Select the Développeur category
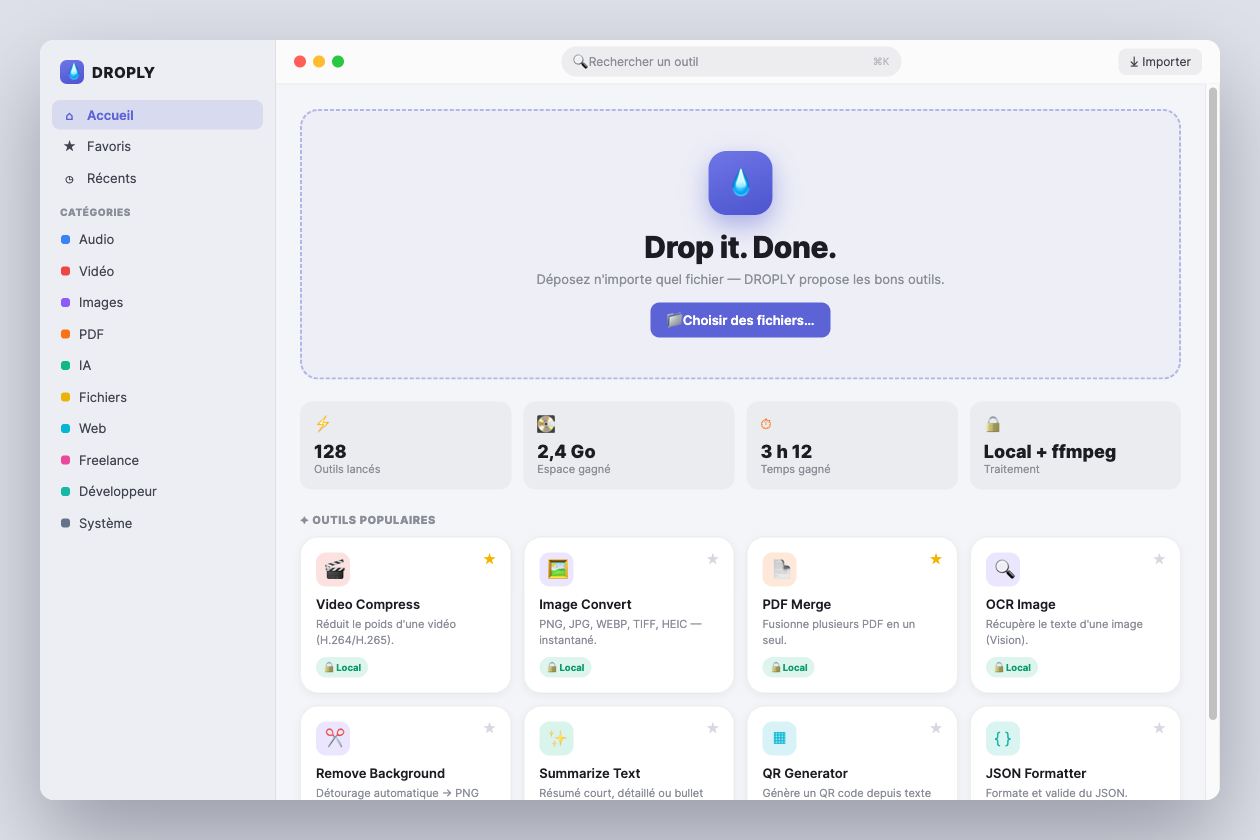 coord(157,491)
